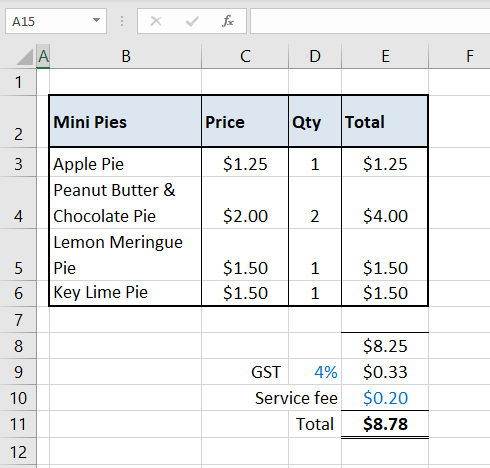
Task: Click the GST label cell
Action: click(x=245, y=372)
